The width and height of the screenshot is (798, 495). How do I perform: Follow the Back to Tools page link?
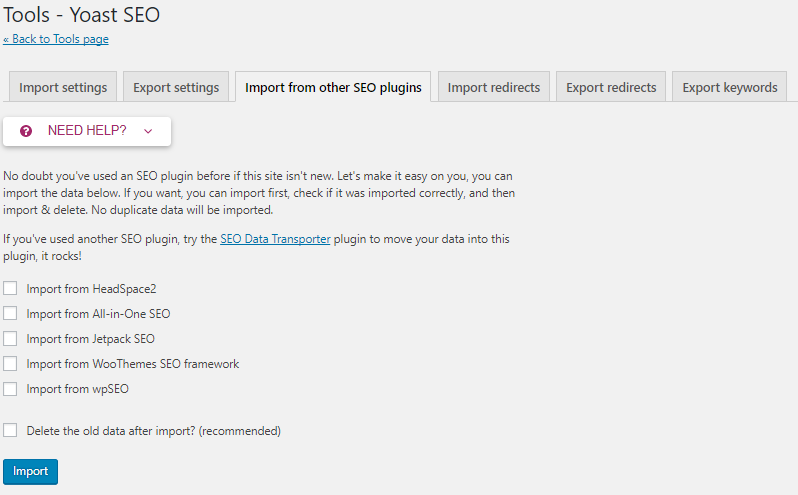coord(55,39)
